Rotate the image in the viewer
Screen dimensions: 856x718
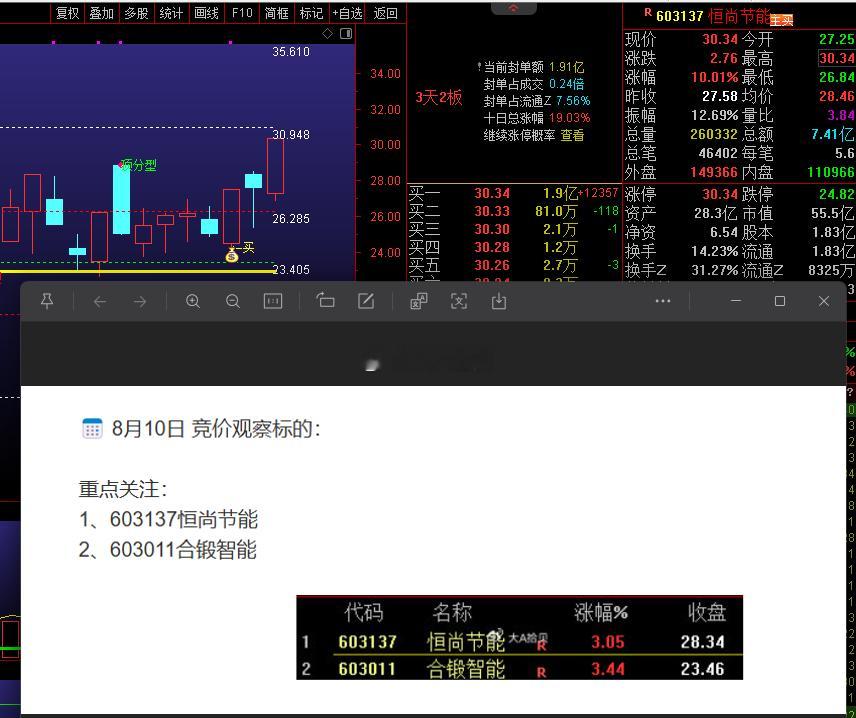click(x=325, y=300)
